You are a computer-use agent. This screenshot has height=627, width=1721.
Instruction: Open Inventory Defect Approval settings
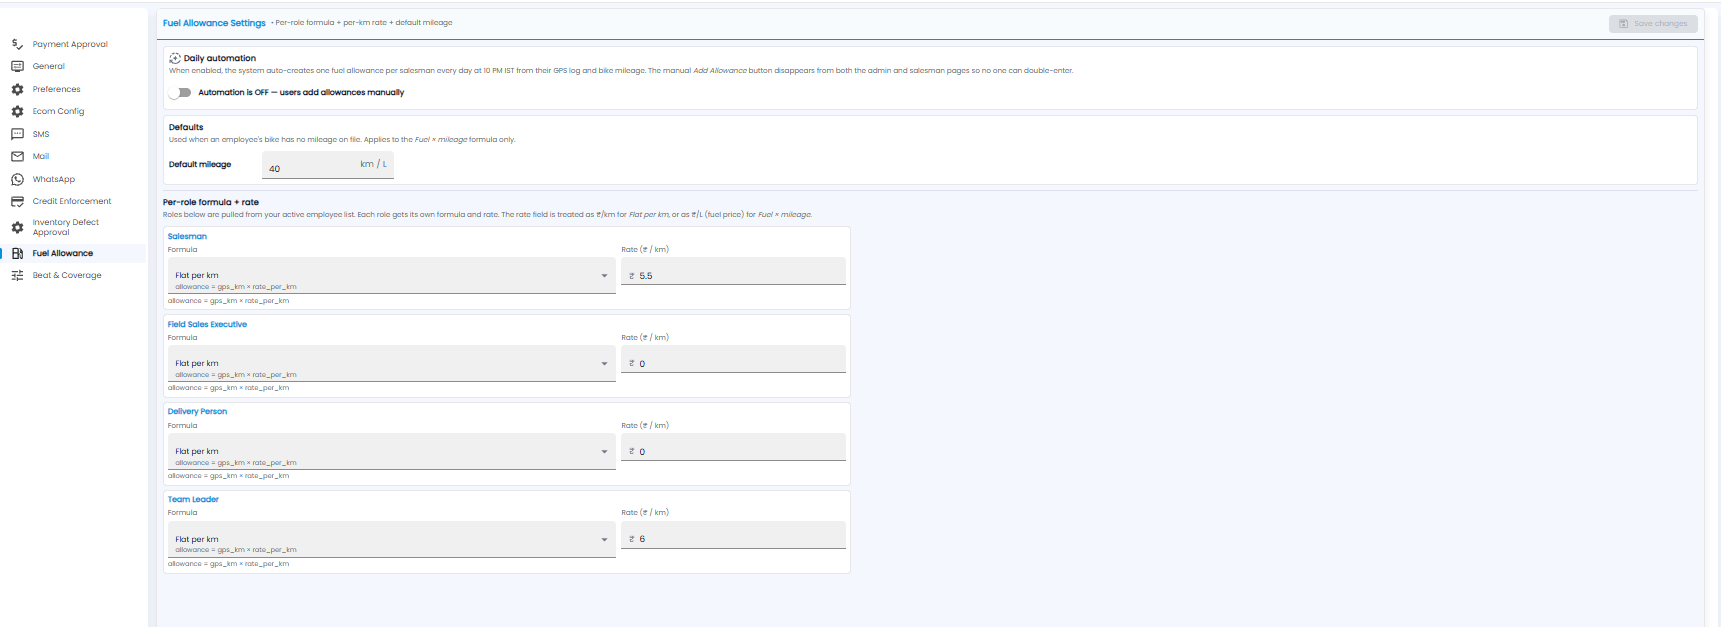pyautogui.click(x=66, y=227)
